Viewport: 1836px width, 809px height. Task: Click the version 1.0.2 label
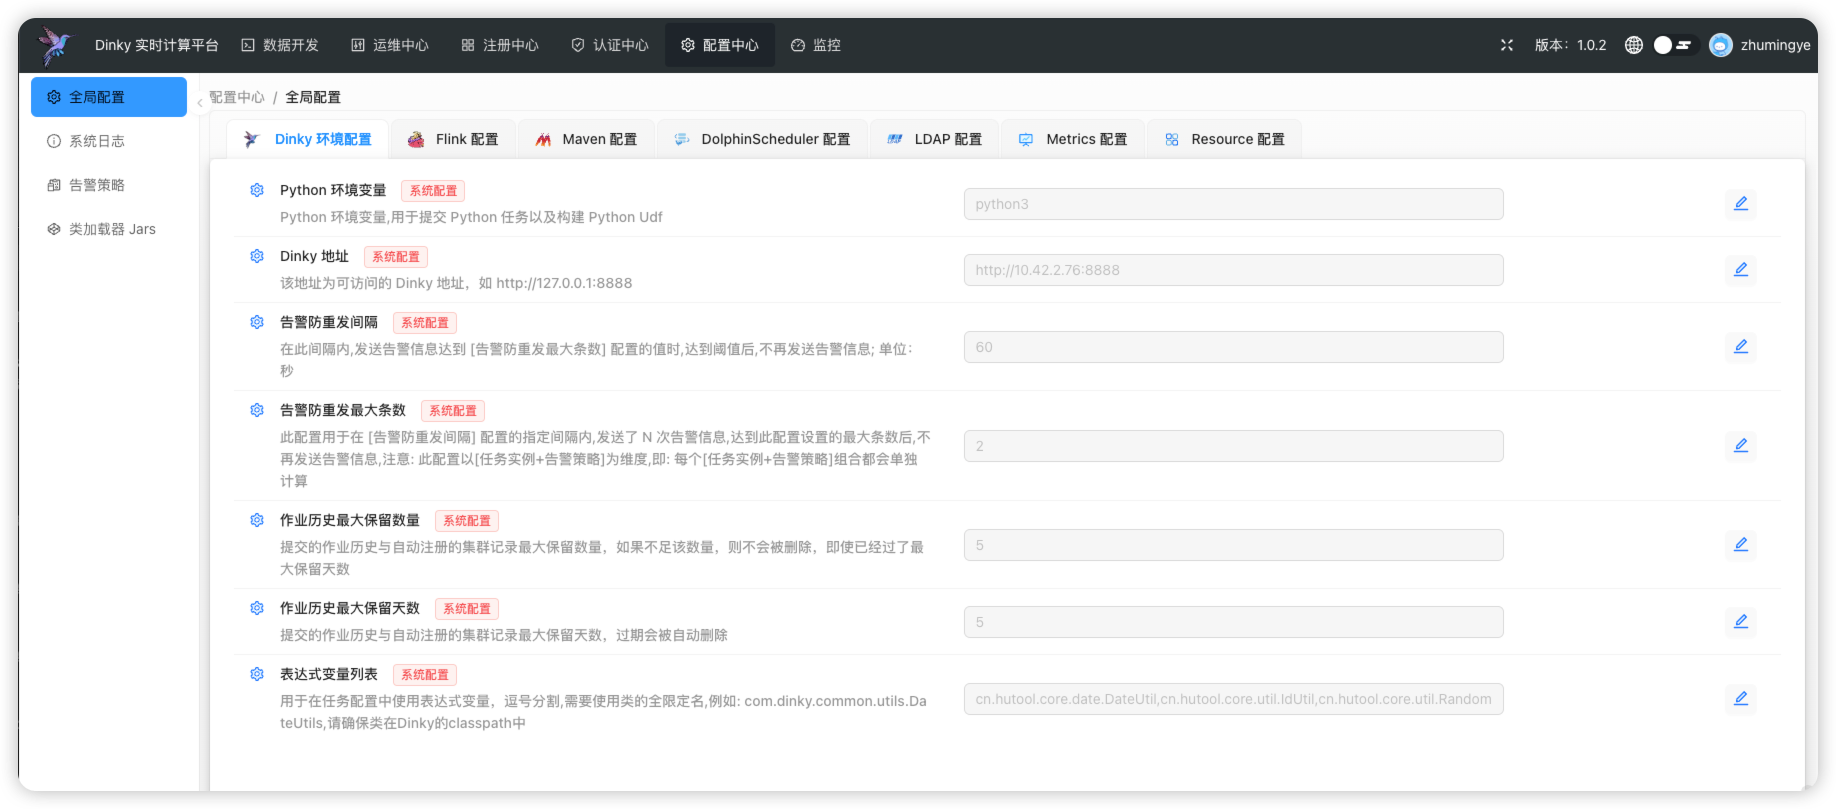tap(1570, 45)
